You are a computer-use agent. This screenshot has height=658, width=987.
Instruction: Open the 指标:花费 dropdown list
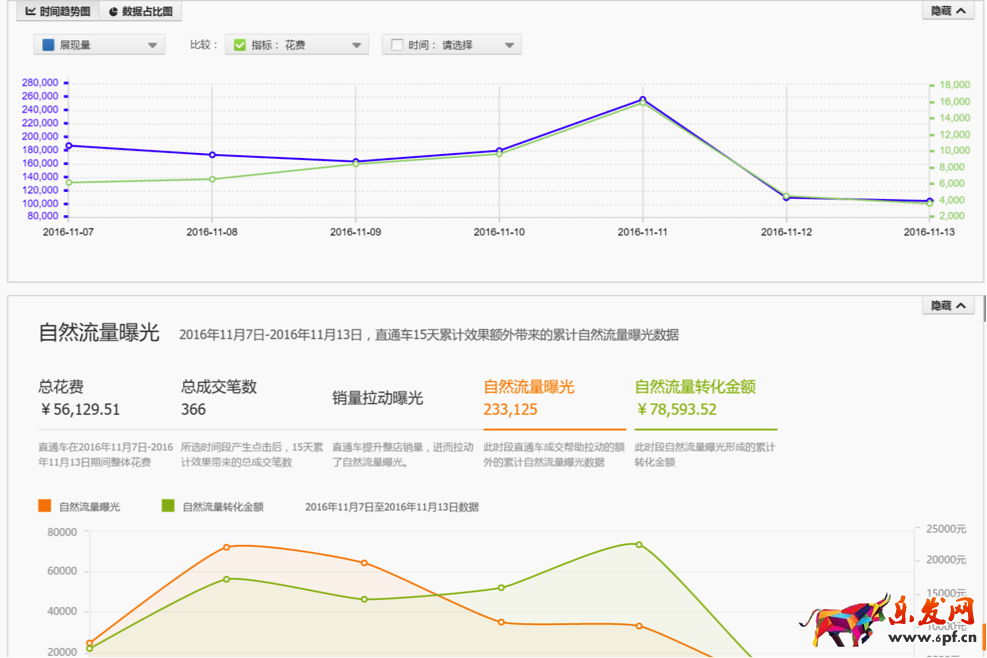355,44
